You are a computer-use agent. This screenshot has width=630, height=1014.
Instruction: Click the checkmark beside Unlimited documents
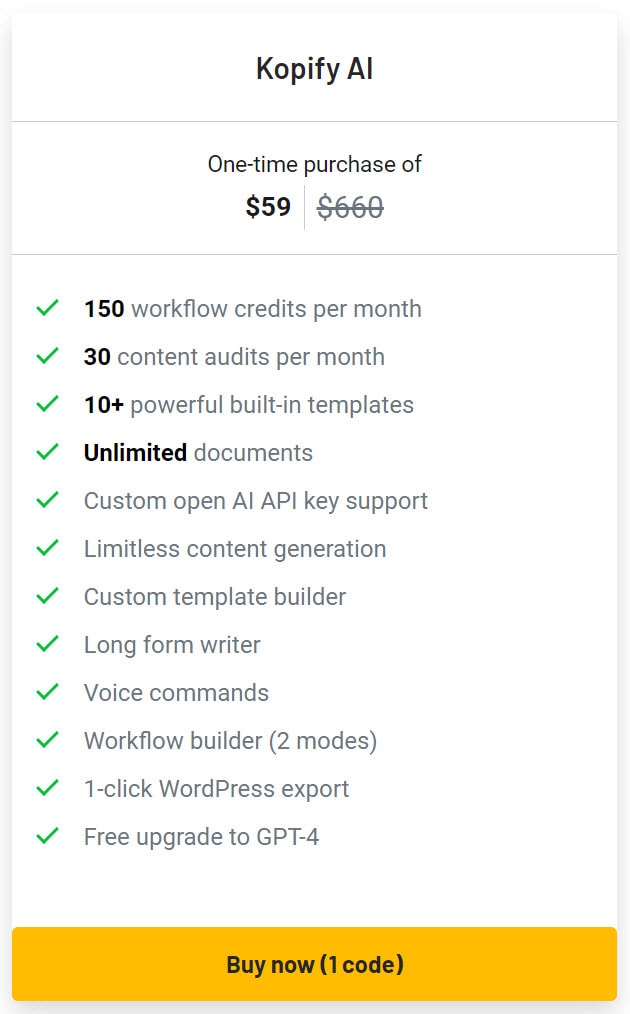(46, 453)
